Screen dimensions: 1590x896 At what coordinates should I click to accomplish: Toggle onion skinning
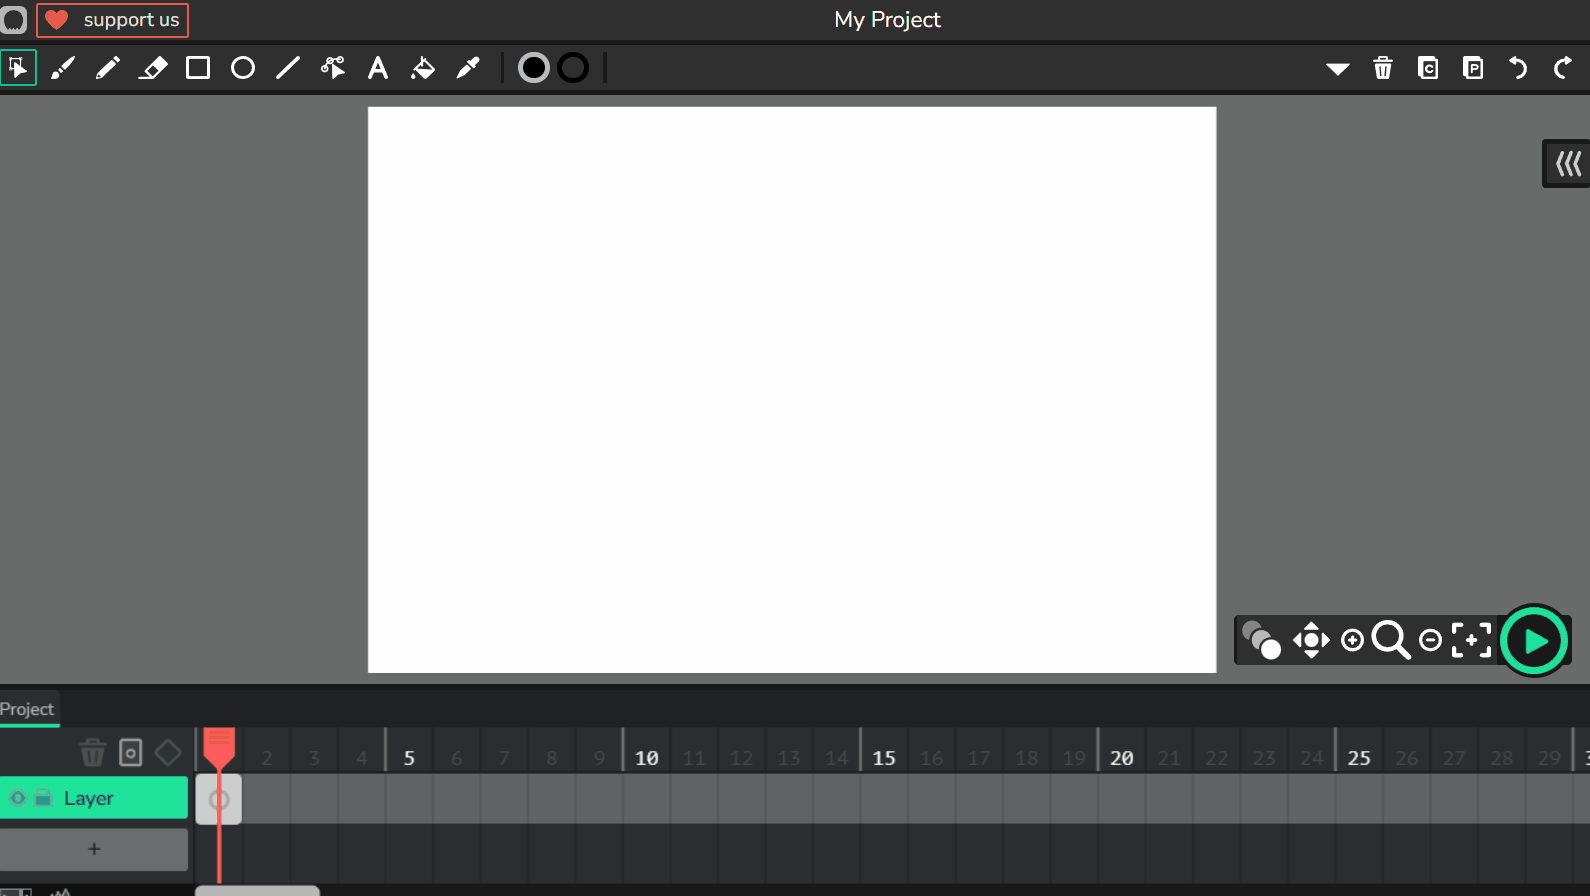(x=1261, y=640)
